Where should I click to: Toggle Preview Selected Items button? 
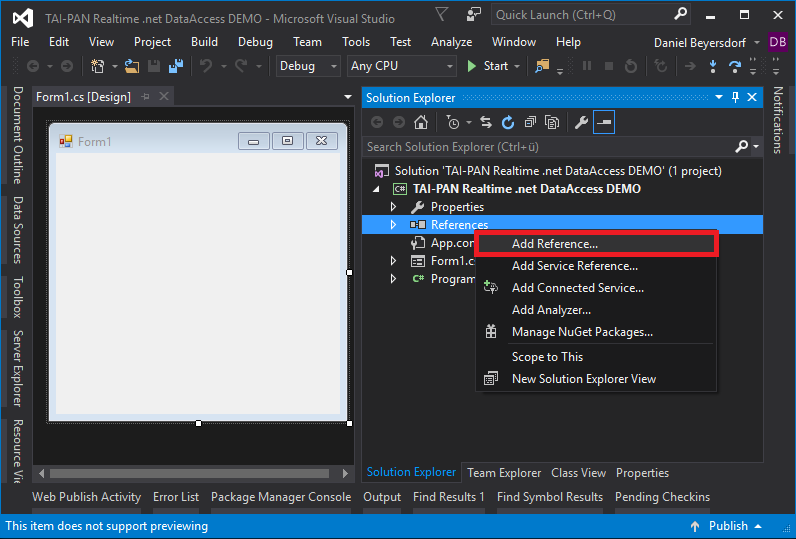point(604,122)
